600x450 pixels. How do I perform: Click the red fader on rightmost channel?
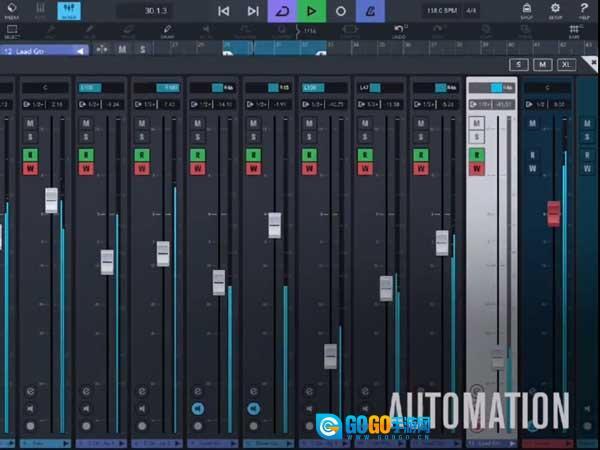click(x=553, y=212)
